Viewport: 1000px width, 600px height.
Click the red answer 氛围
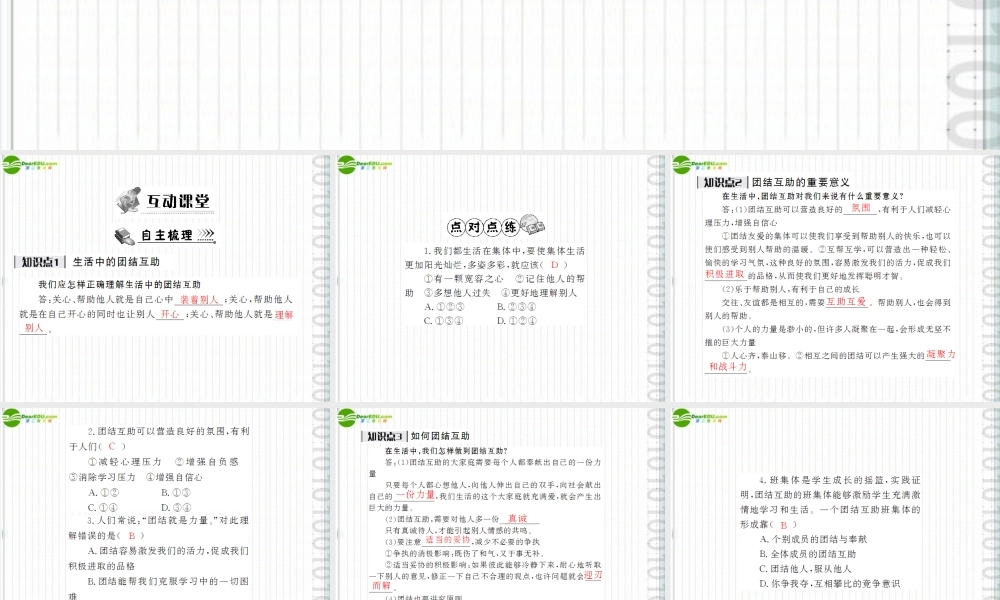point(861,208)
